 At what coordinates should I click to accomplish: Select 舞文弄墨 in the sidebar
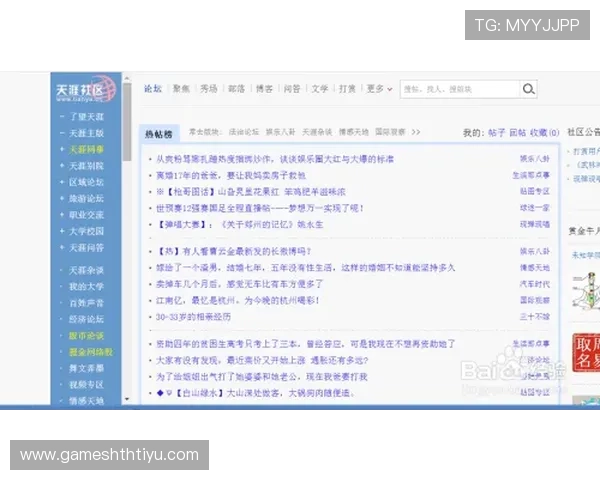86,368
